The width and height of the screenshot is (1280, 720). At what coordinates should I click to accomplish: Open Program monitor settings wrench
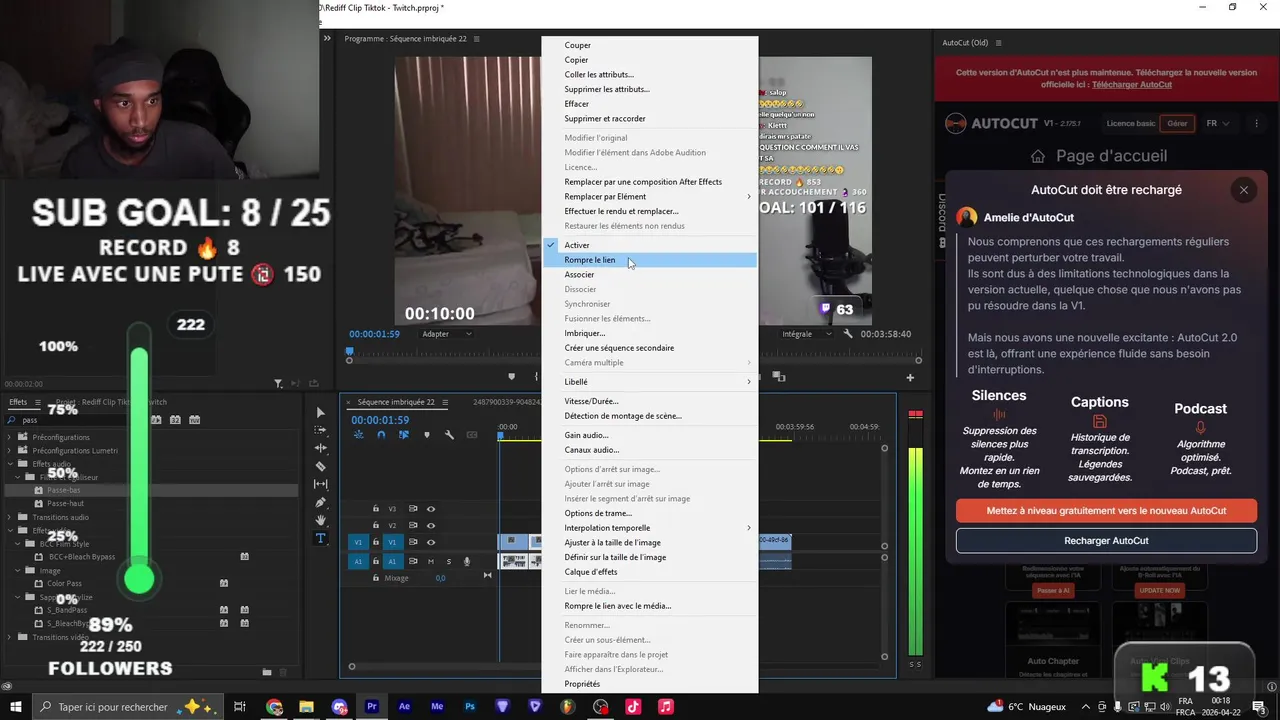(x=848, y=334)
